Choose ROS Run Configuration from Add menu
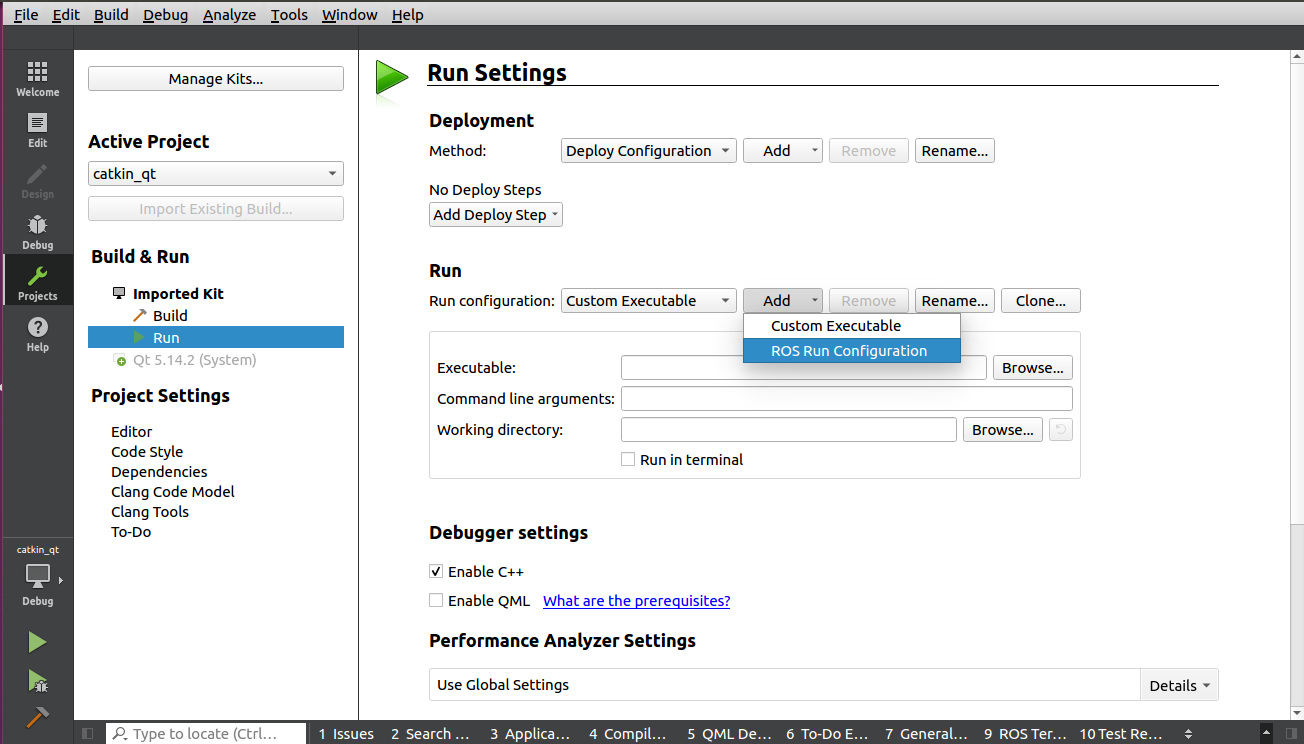 [x=851, y=351]
